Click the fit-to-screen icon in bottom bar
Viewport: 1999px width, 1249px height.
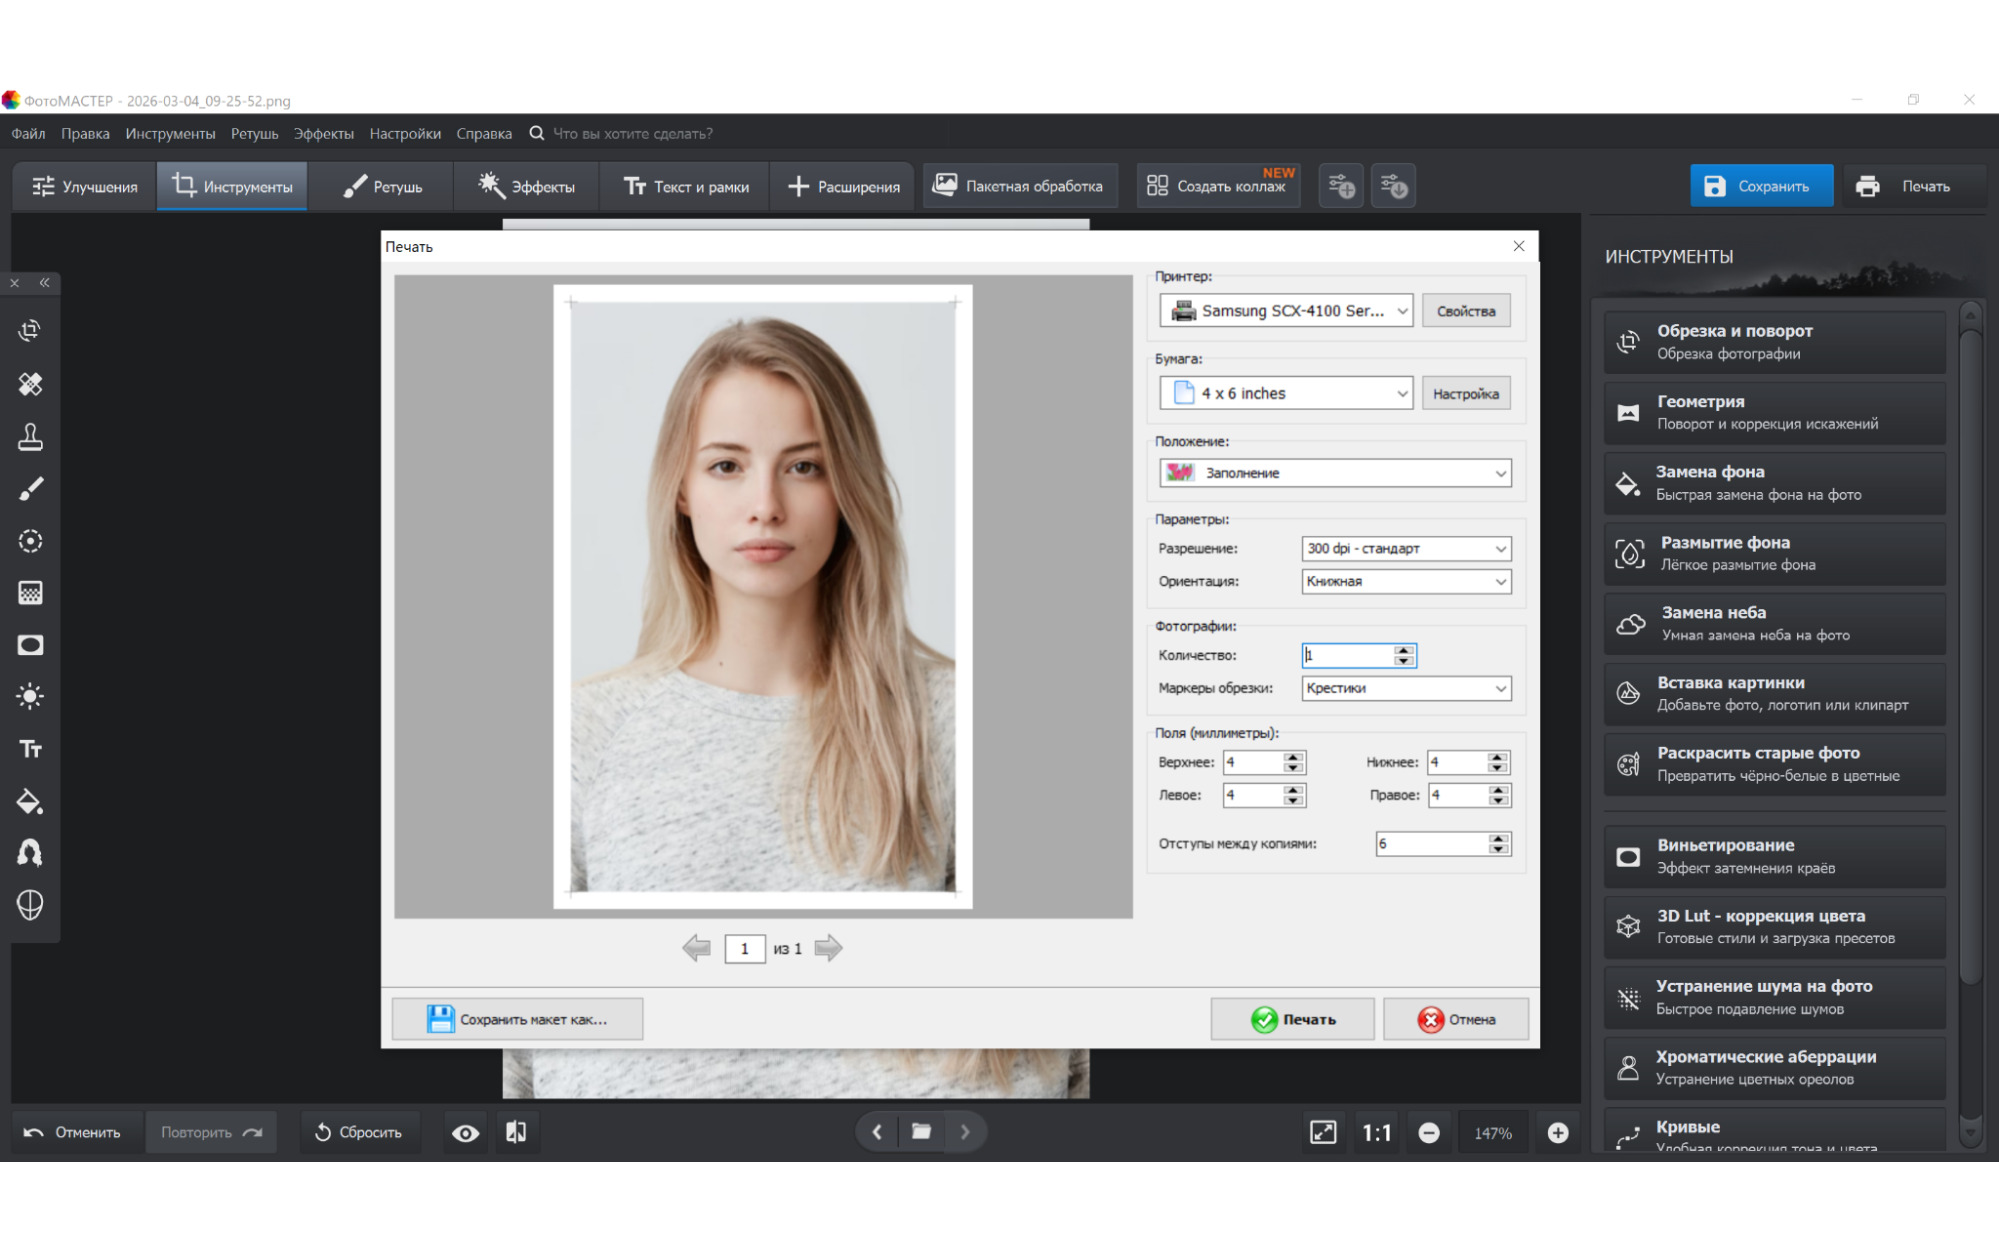1322,1132
